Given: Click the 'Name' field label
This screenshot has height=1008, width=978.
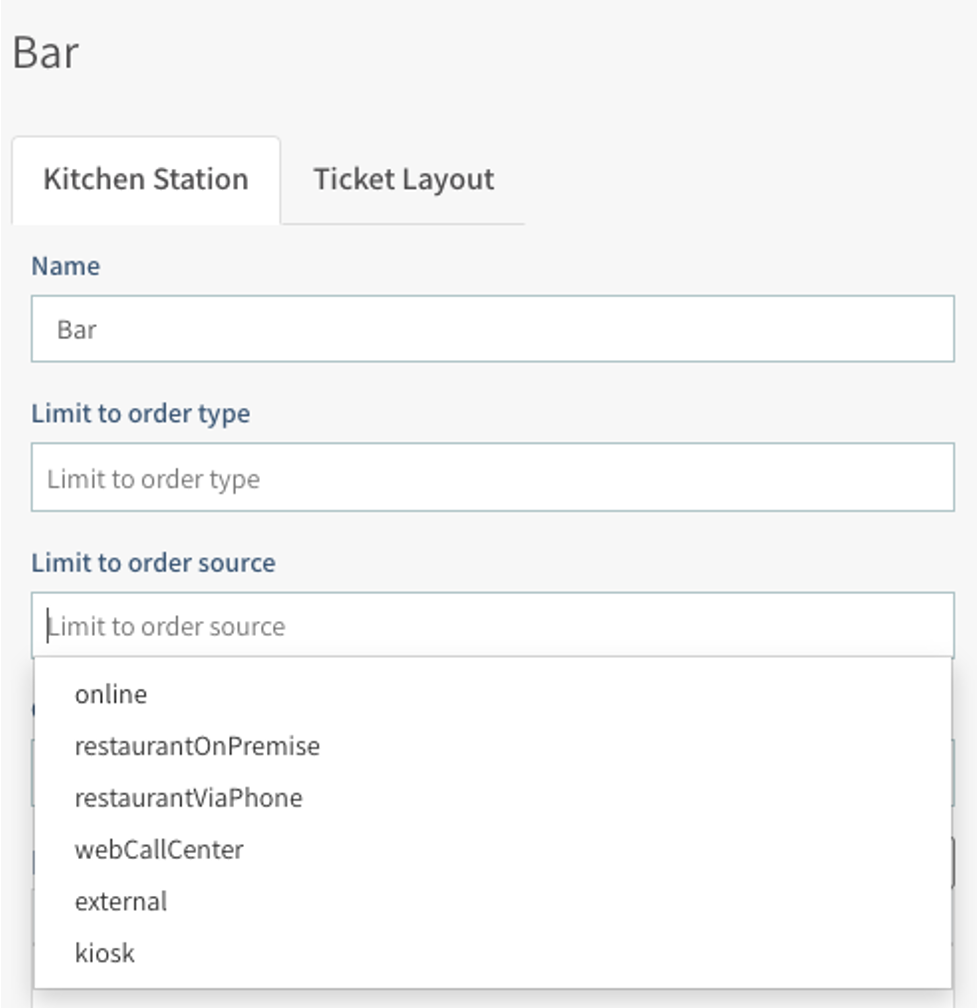Looking at the screenshot, I should coord(66,266).
